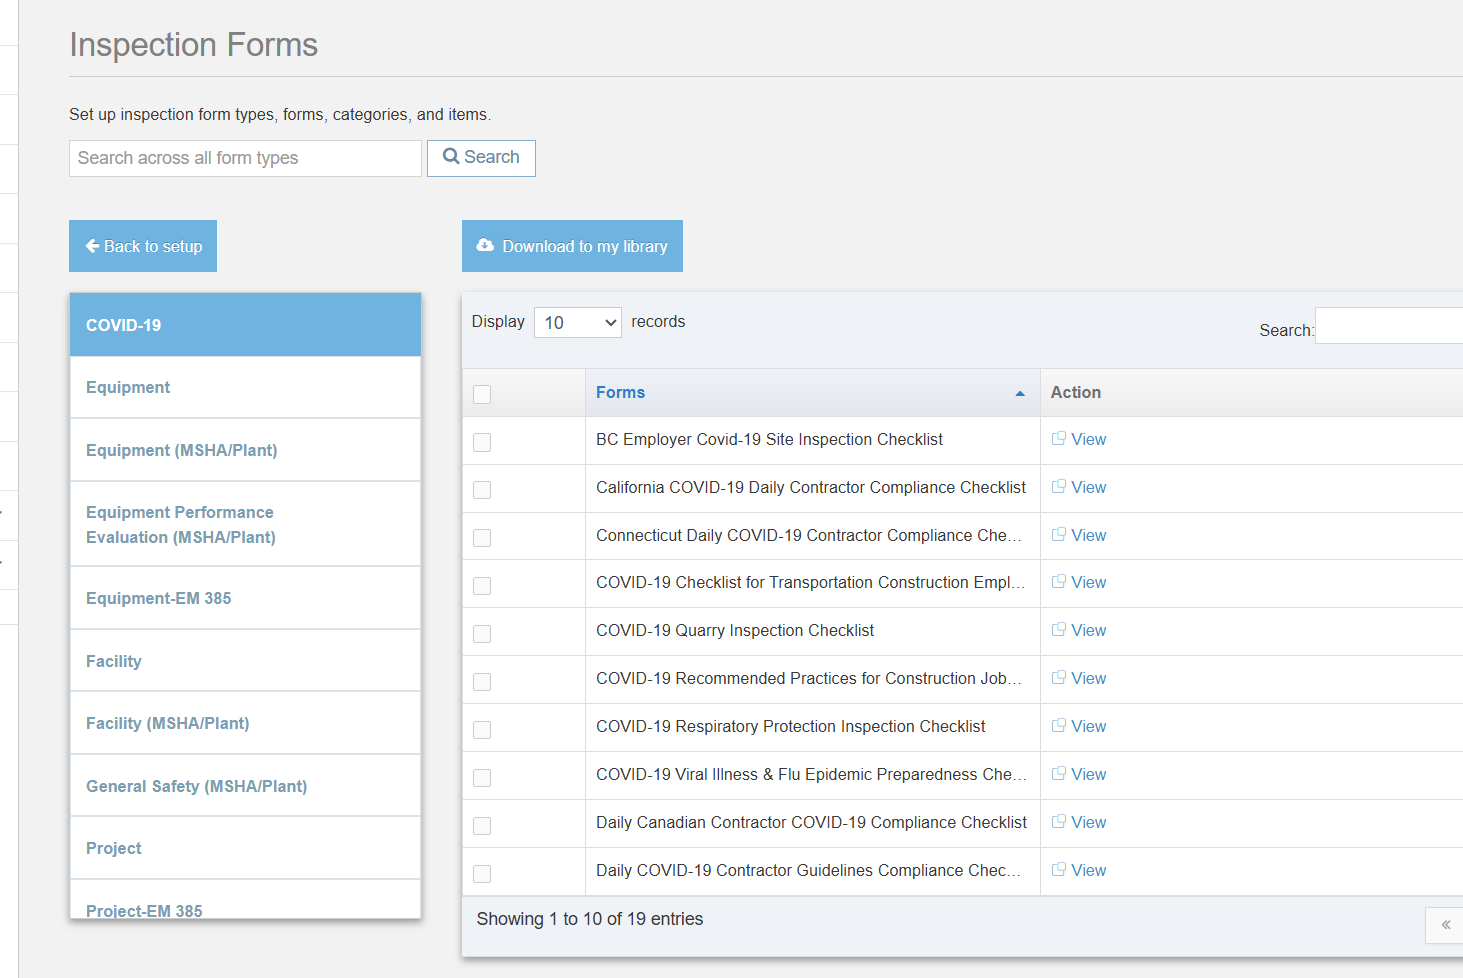1463x978 pixels.
Task: Click View link for Daily Canadian Contractor row
Action: coord(1088,822)
